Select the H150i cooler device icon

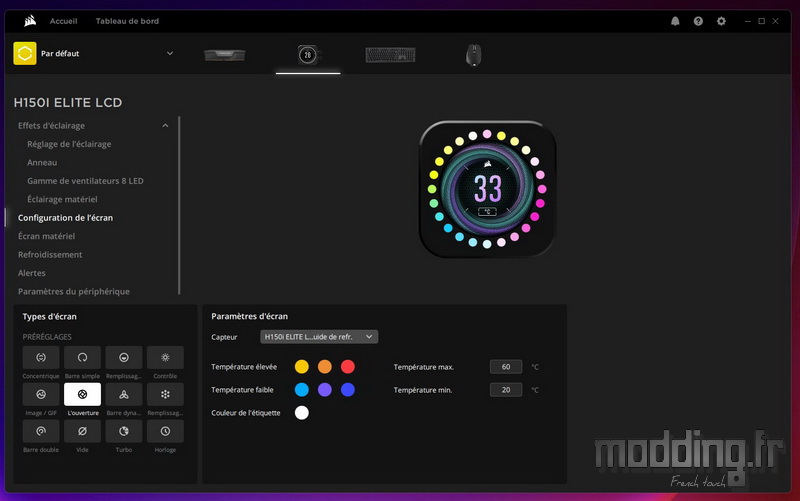(308, 55)
